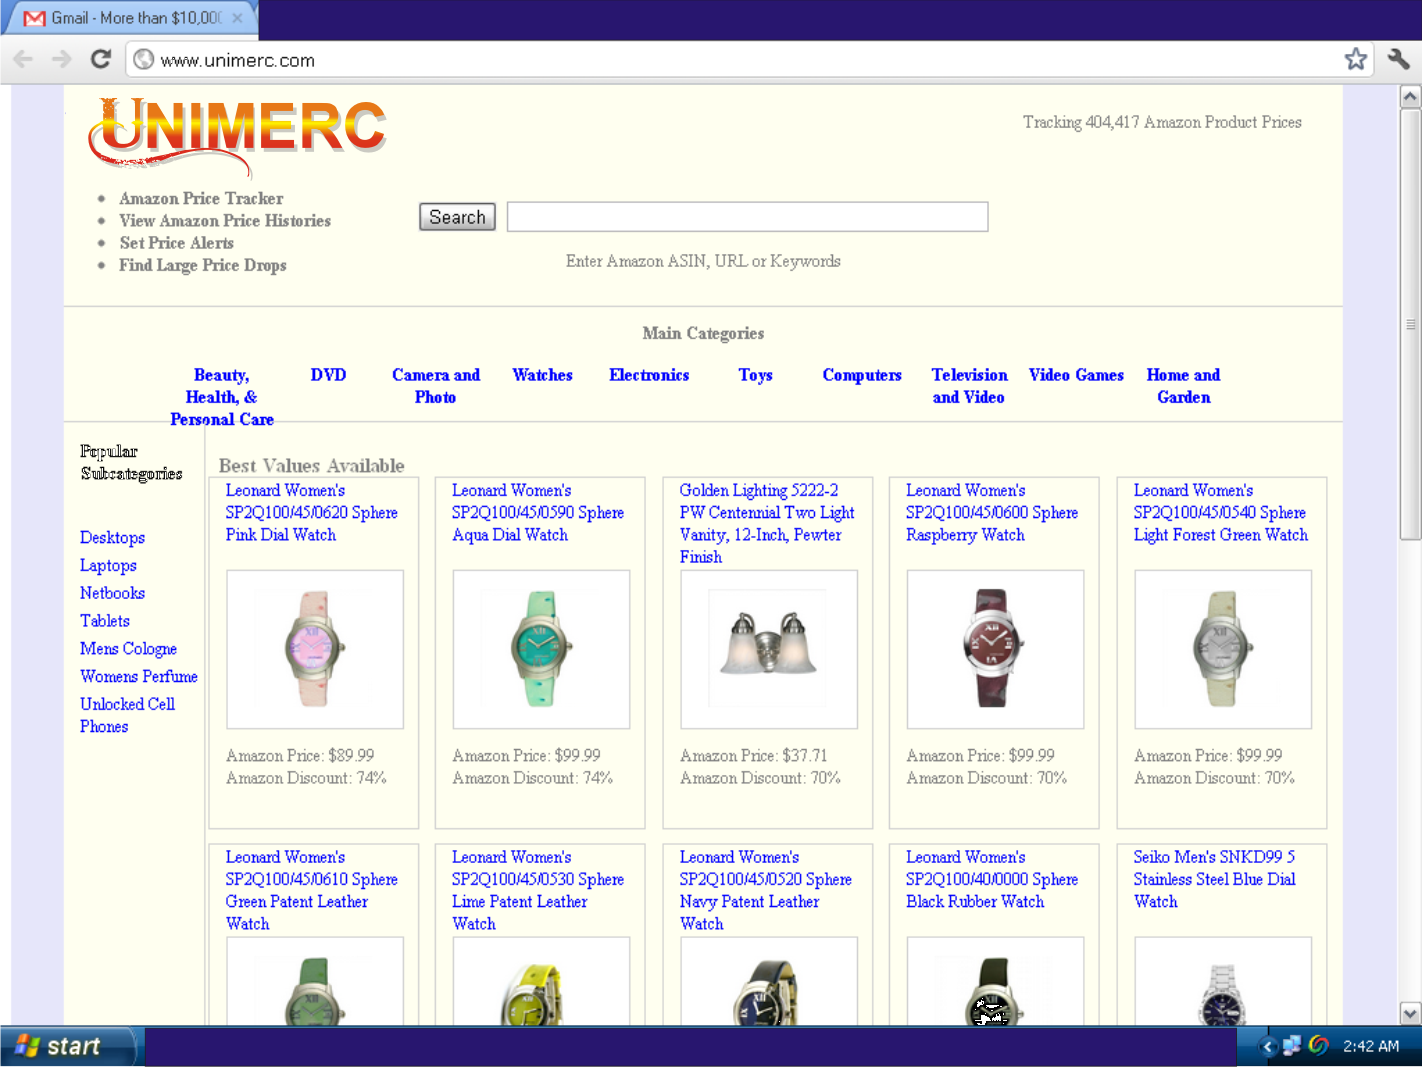Close the Gmail browser tab
1422x1067 pixels.
pyautogui.click(x=237, y=18)
